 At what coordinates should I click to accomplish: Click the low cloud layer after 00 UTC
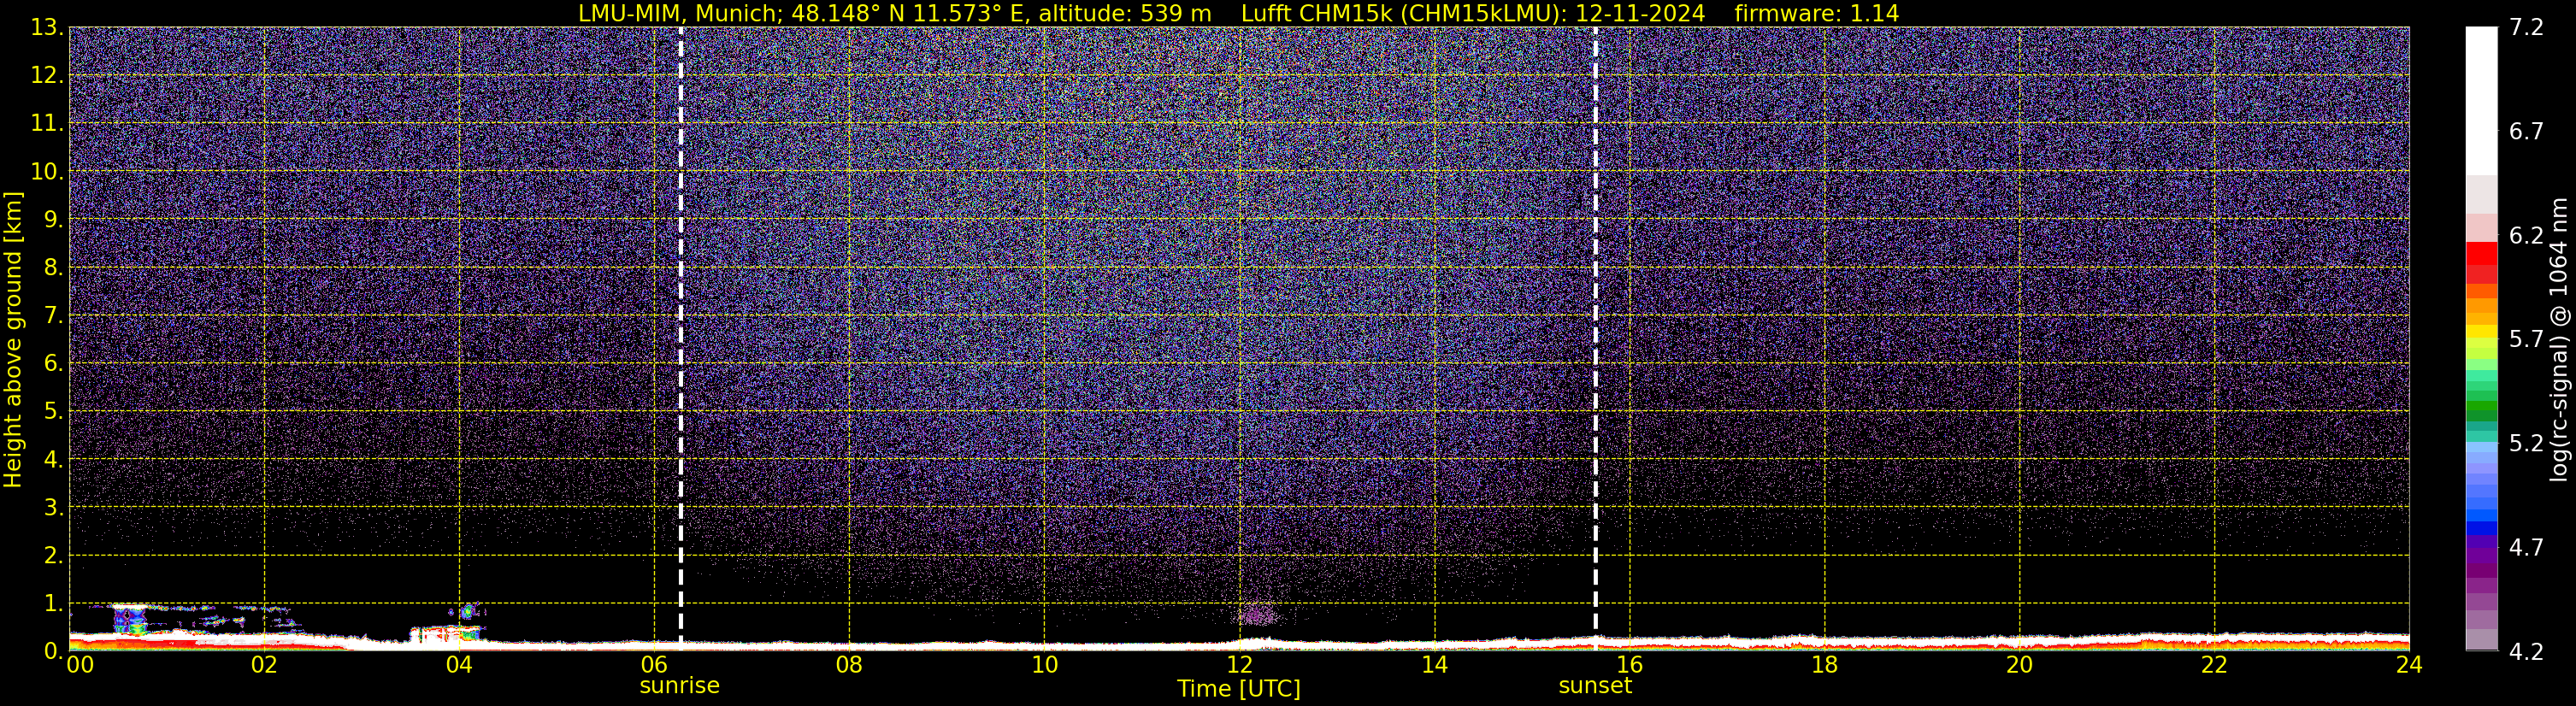tap(130, 619)
